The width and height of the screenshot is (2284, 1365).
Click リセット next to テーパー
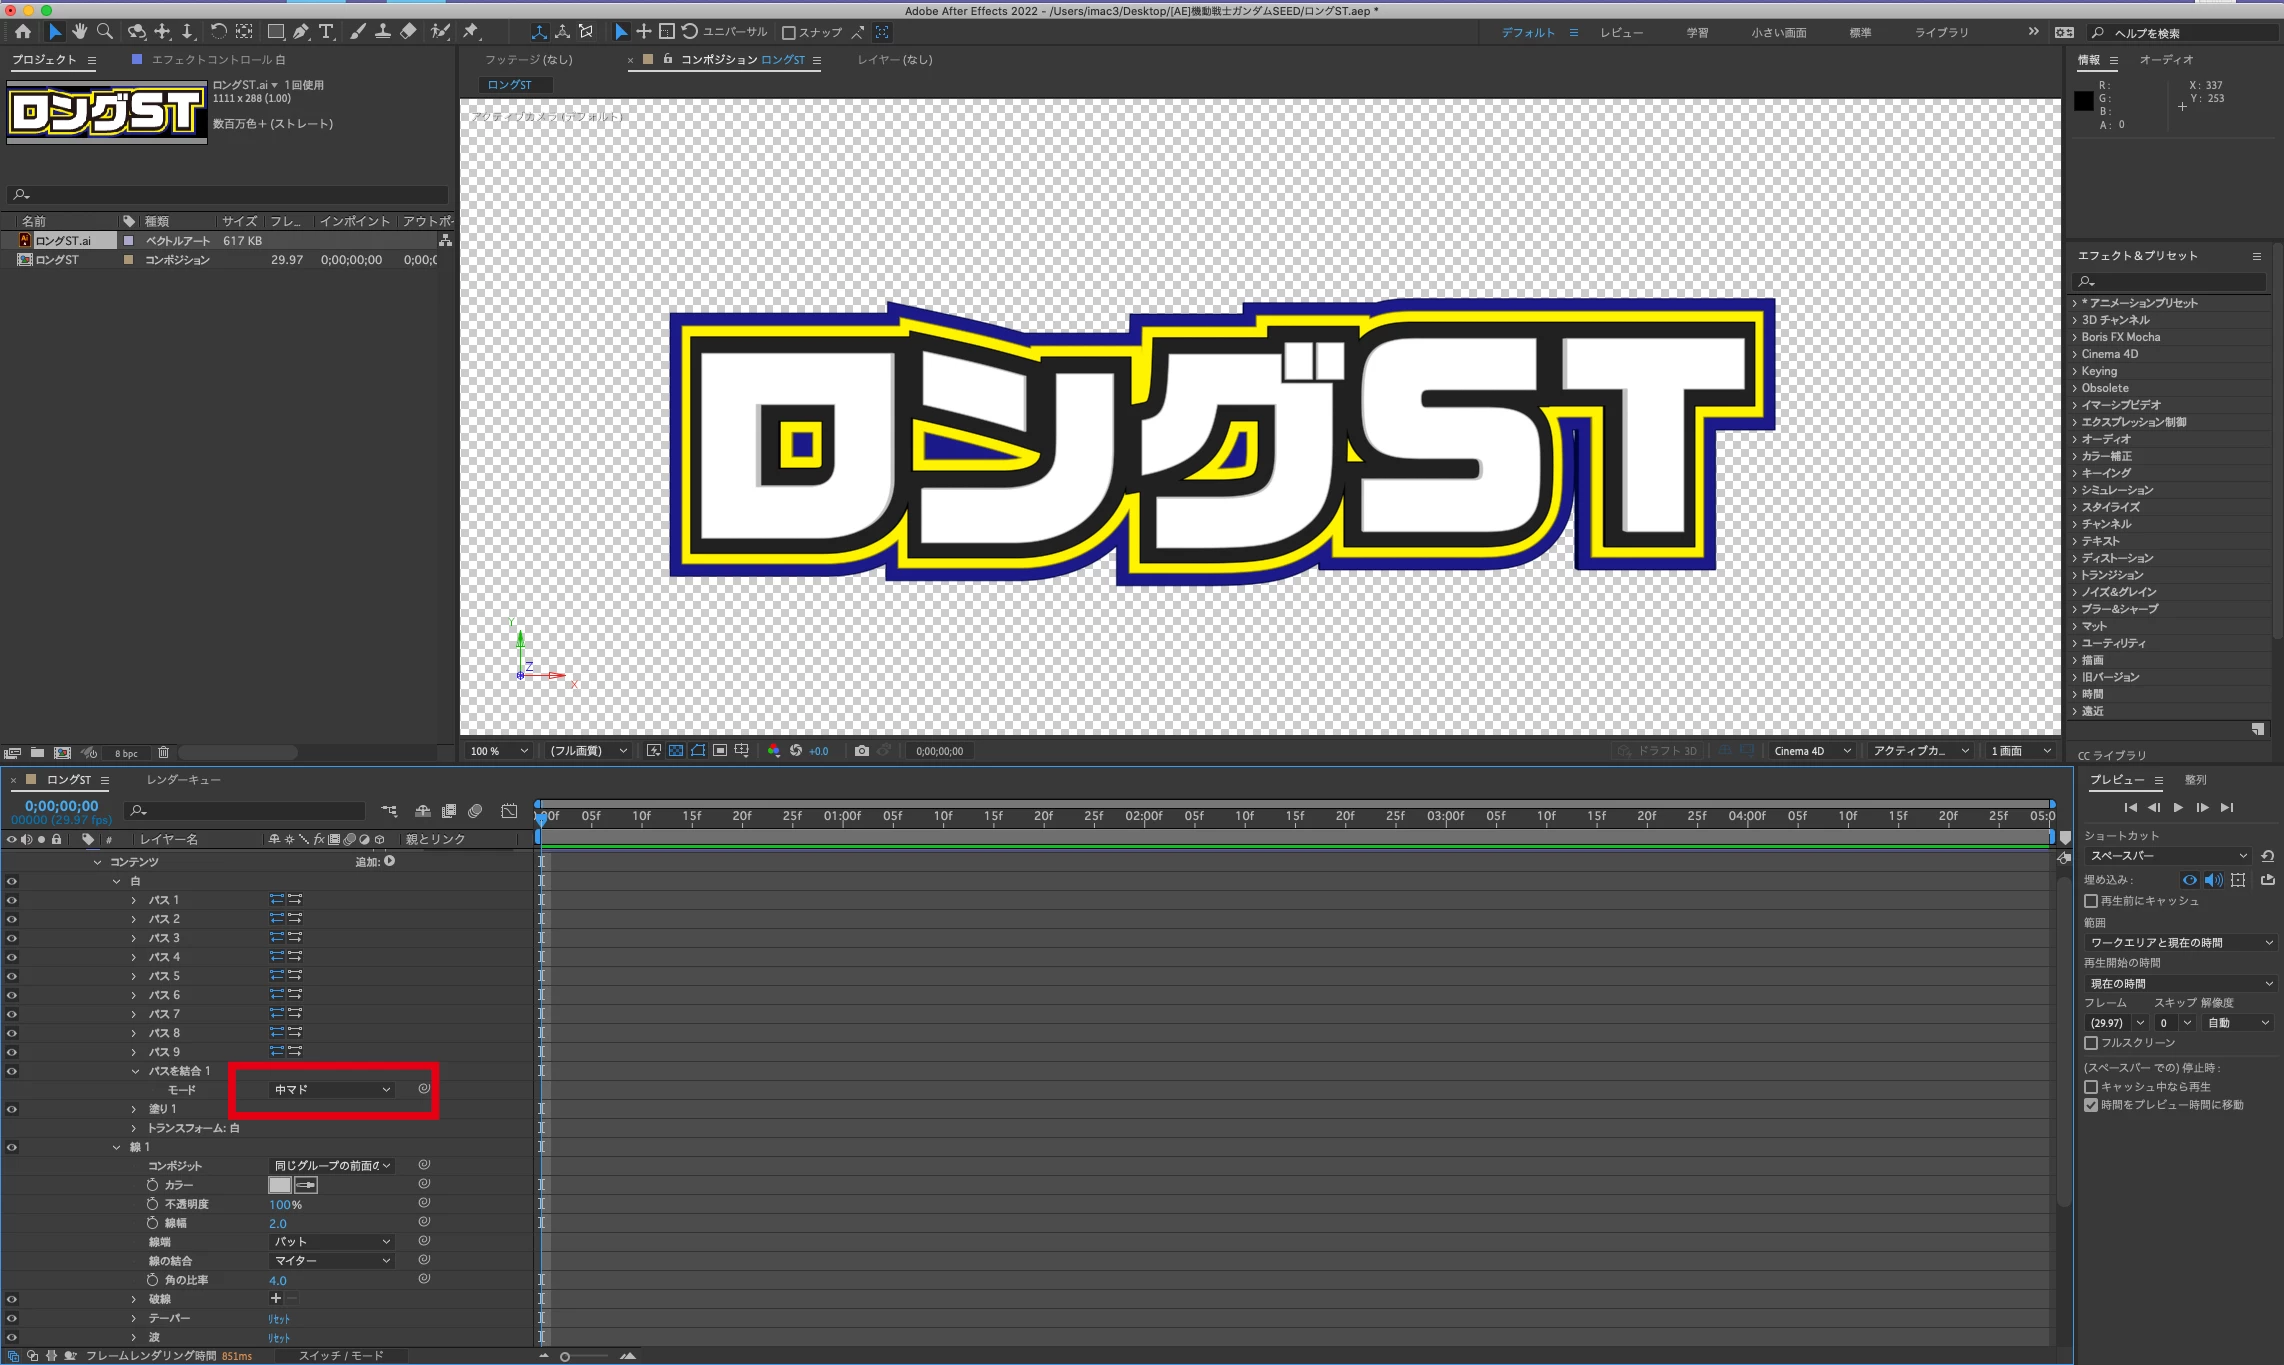coord(279,1319)
